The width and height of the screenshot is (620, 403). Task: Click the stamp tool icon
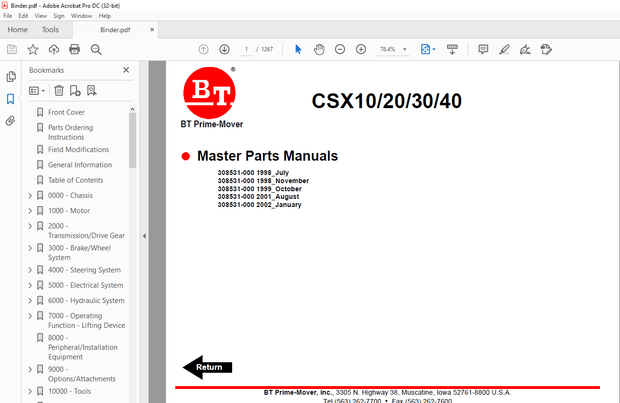pyautogui.click(x=546, y=49)
